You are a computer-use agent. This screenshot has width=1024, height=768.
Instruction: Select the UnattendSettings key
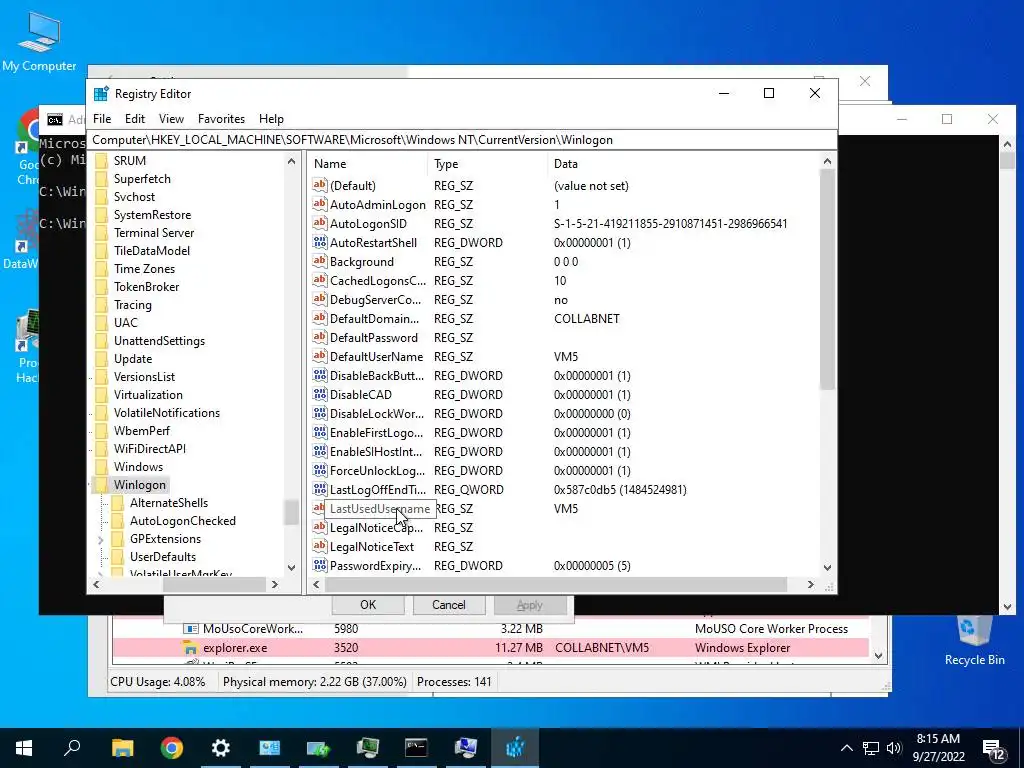(159, 341)
